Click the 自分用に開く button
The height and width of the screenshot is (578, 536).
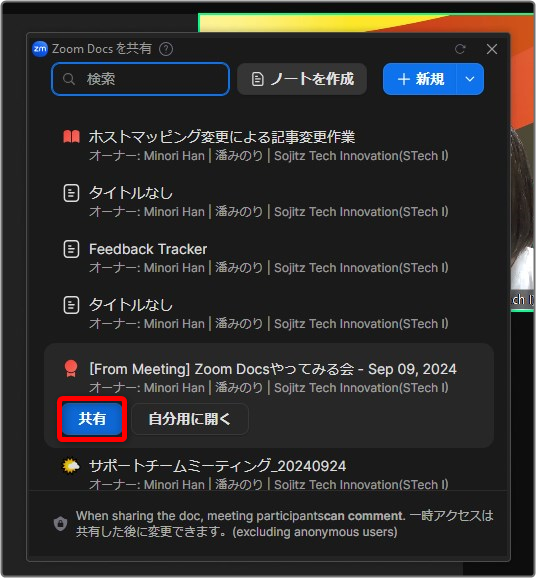(x=189, y=419)
